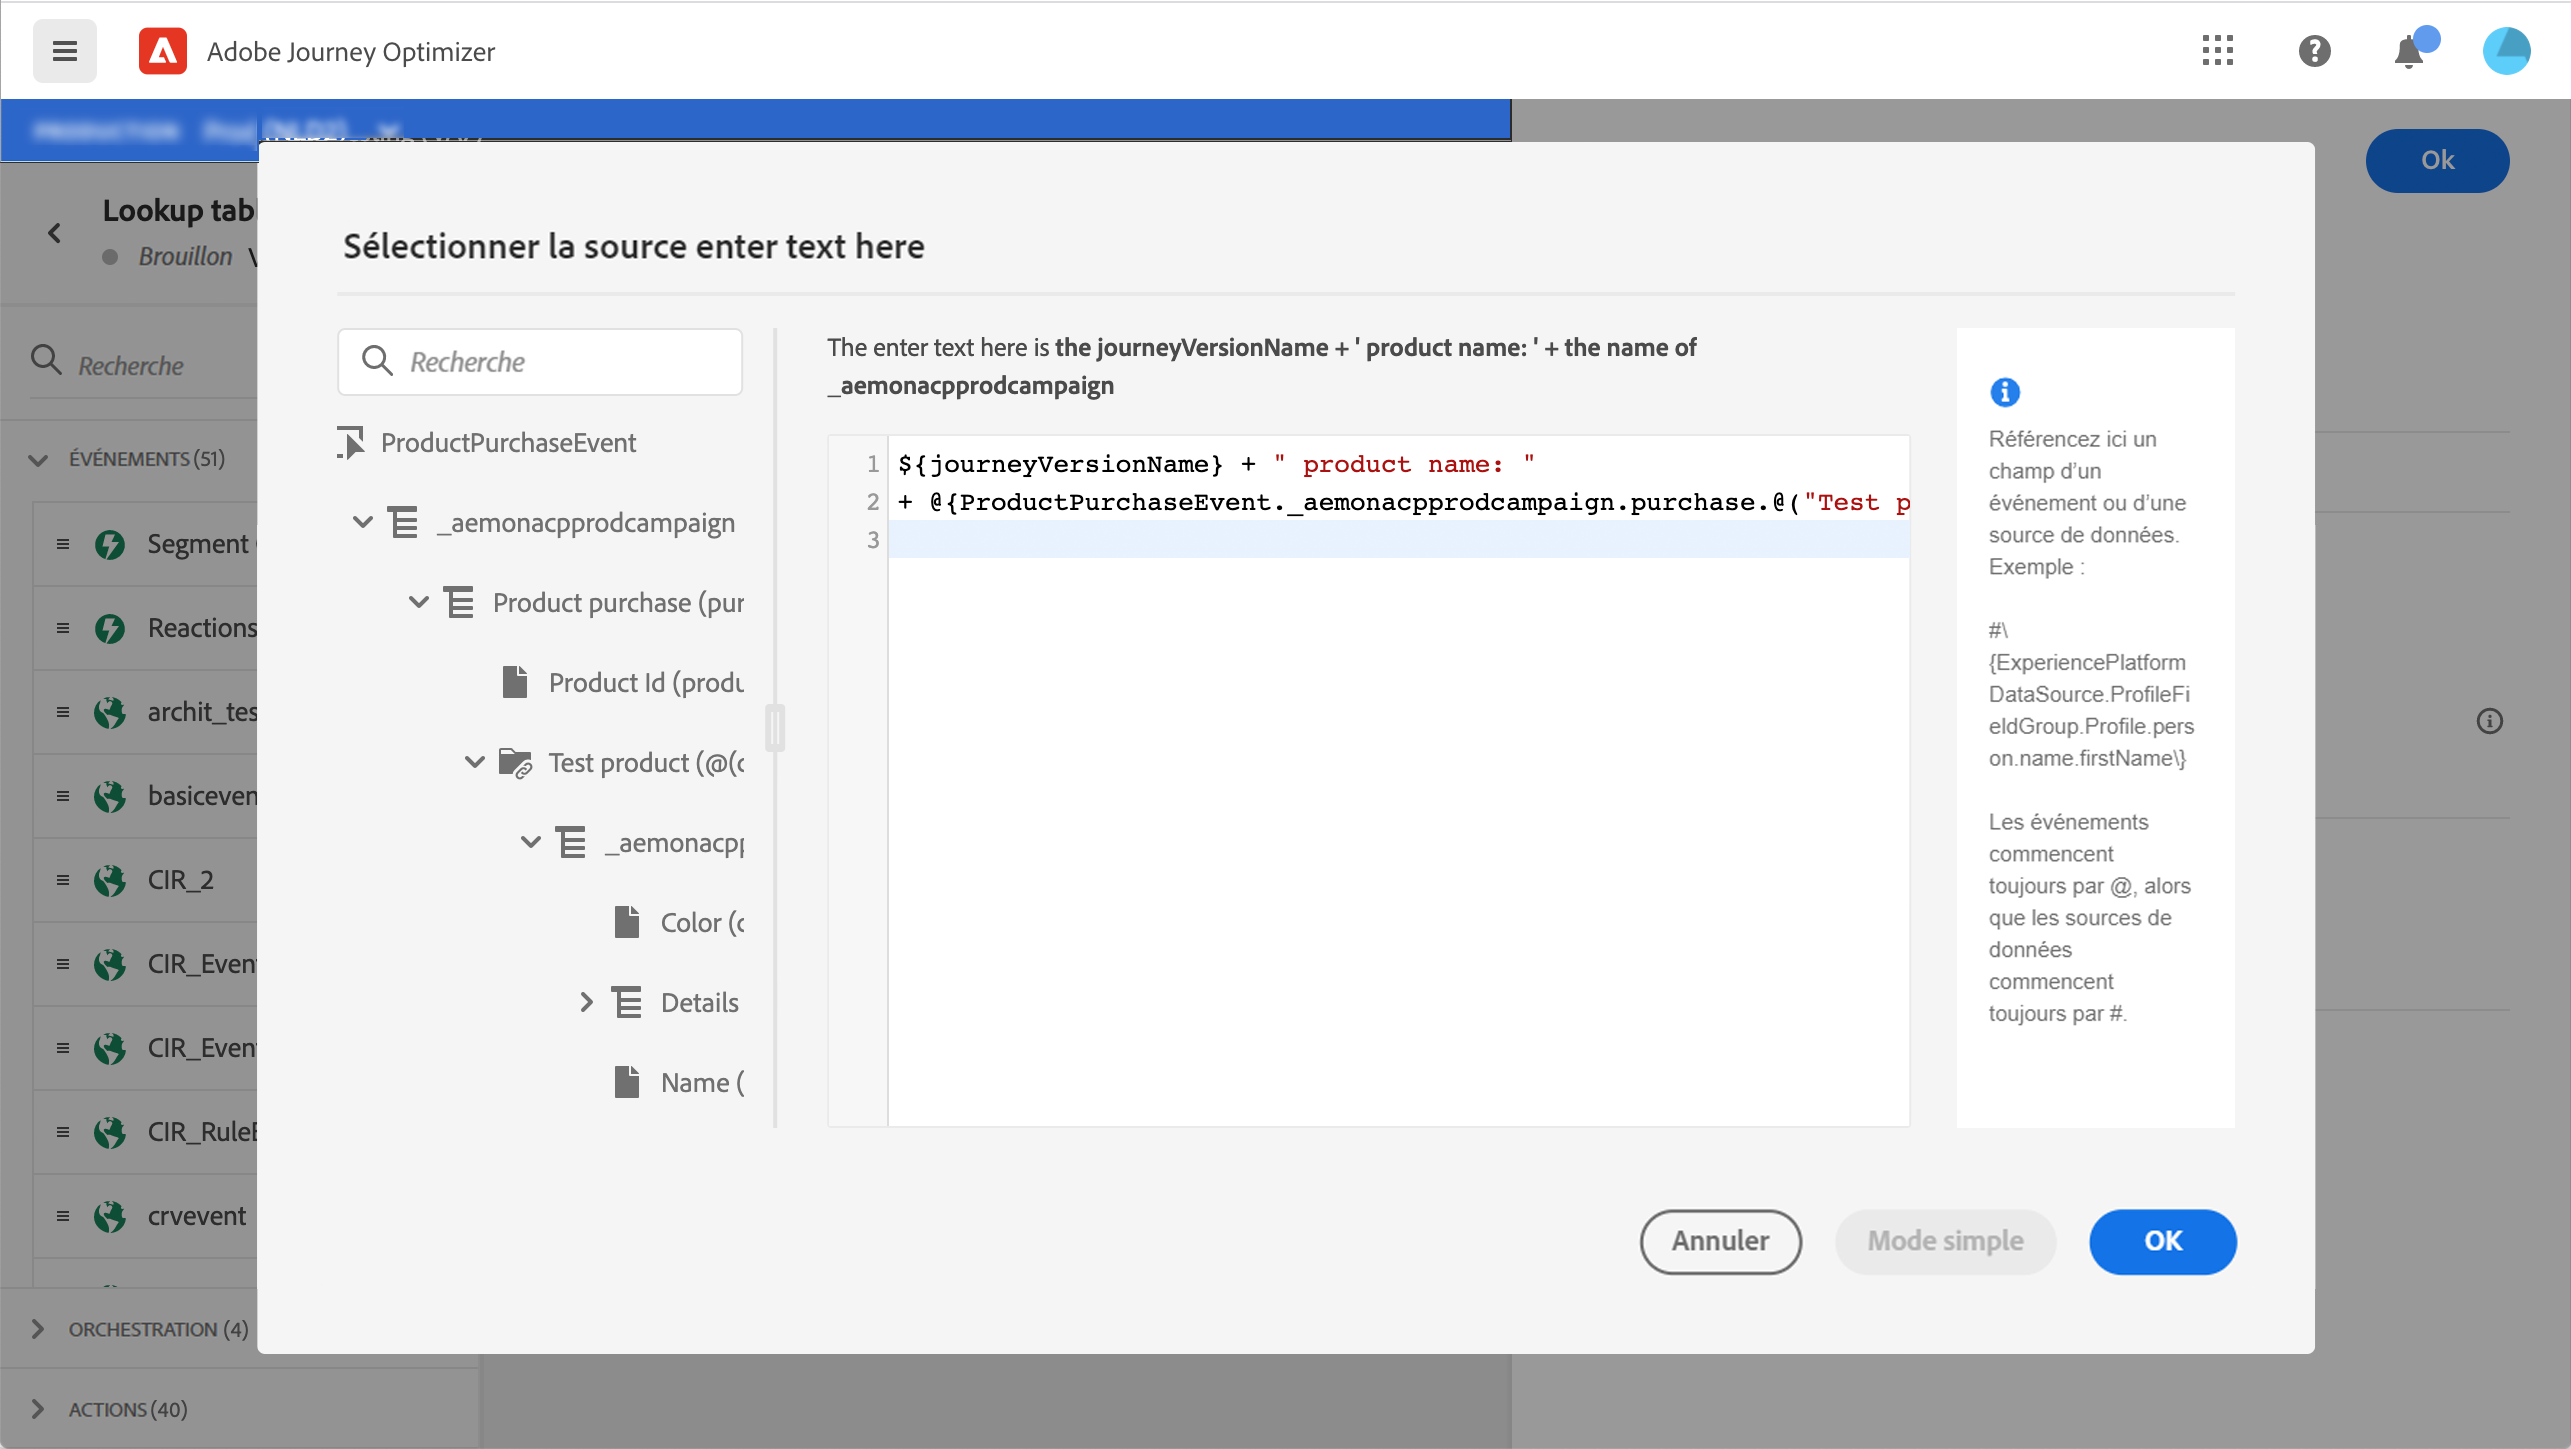Select the Name field in tree
The width and height of the screenshot is (2571, 1449).
coord(701,1083)
